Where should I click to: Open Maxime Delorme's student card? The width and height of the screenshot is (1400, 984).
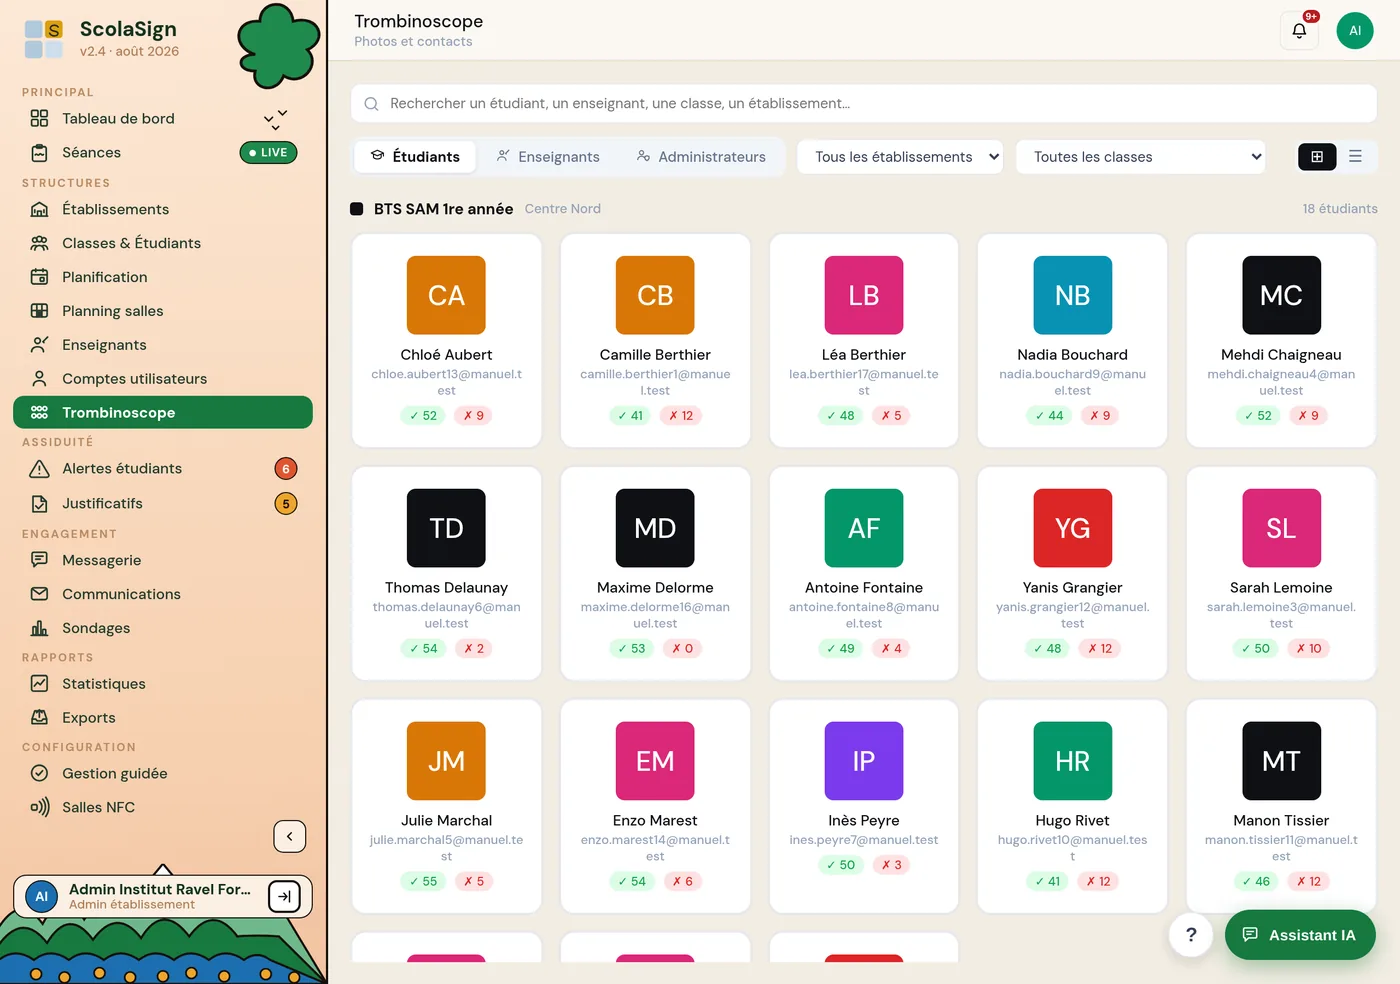[x=655, y=573]
